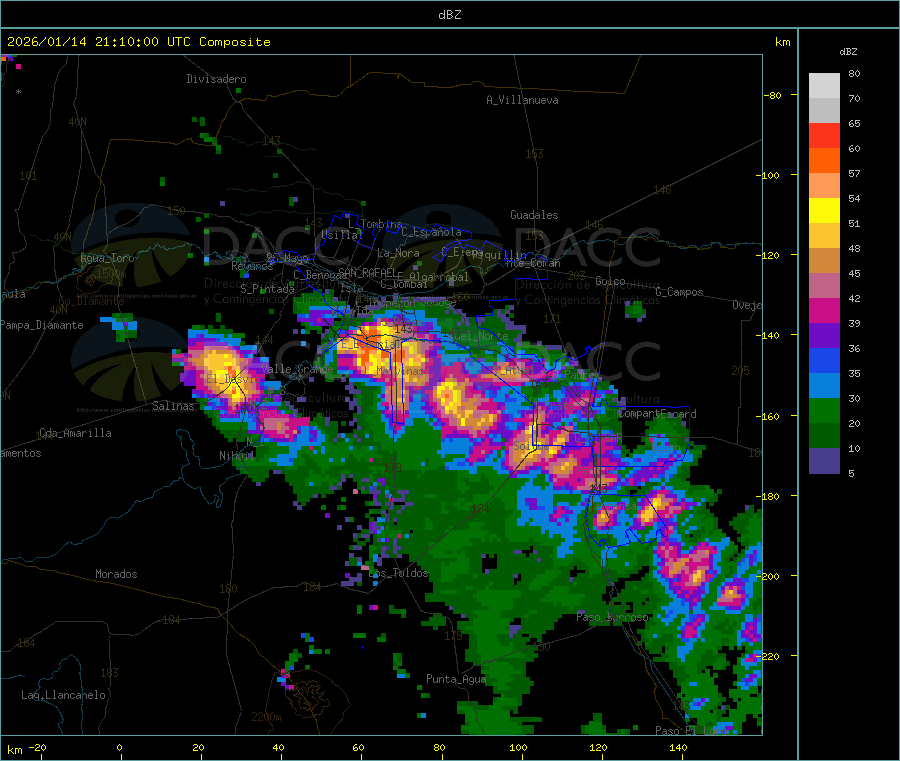Click the S_Pintada map label
Screen dimensions: 900x761
[267, 289]
